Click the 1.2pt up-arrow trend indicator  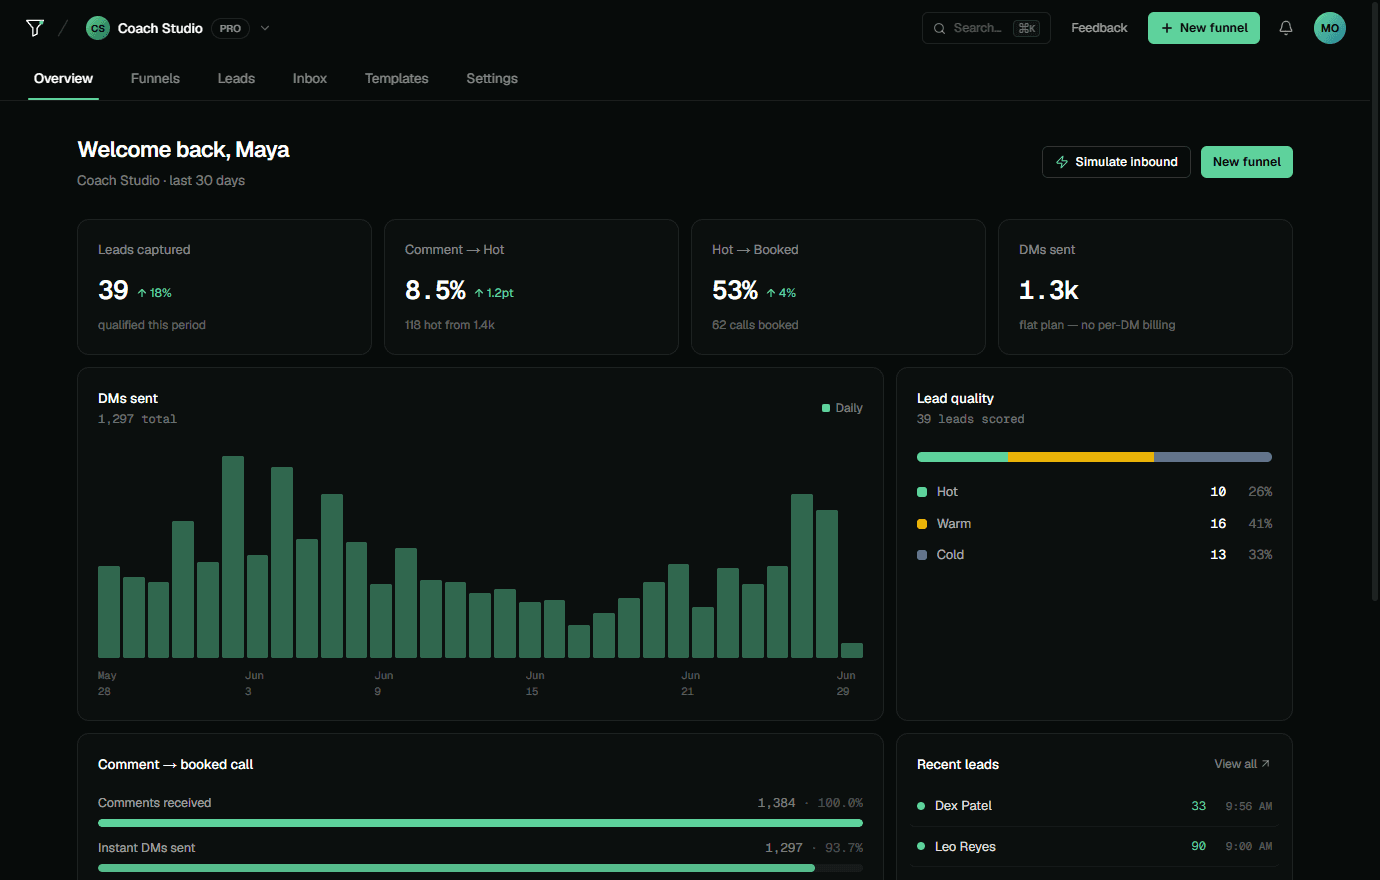[x=494, y=293]
